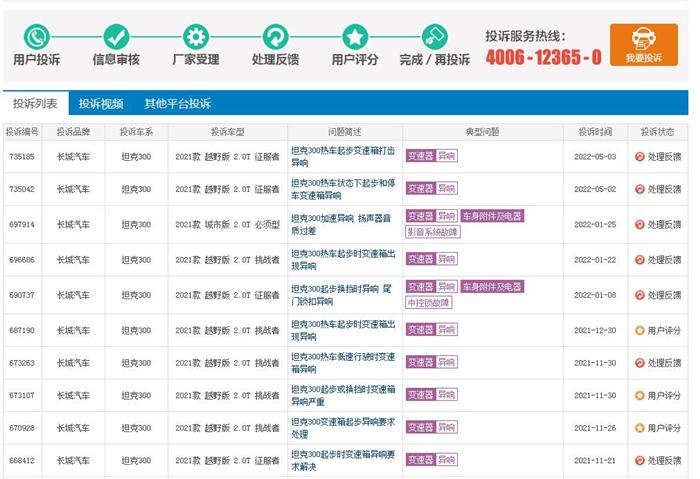
Task: Open complaint 坦克300加速异响 扬声器音质过差
Action: [x=341, y=225]
